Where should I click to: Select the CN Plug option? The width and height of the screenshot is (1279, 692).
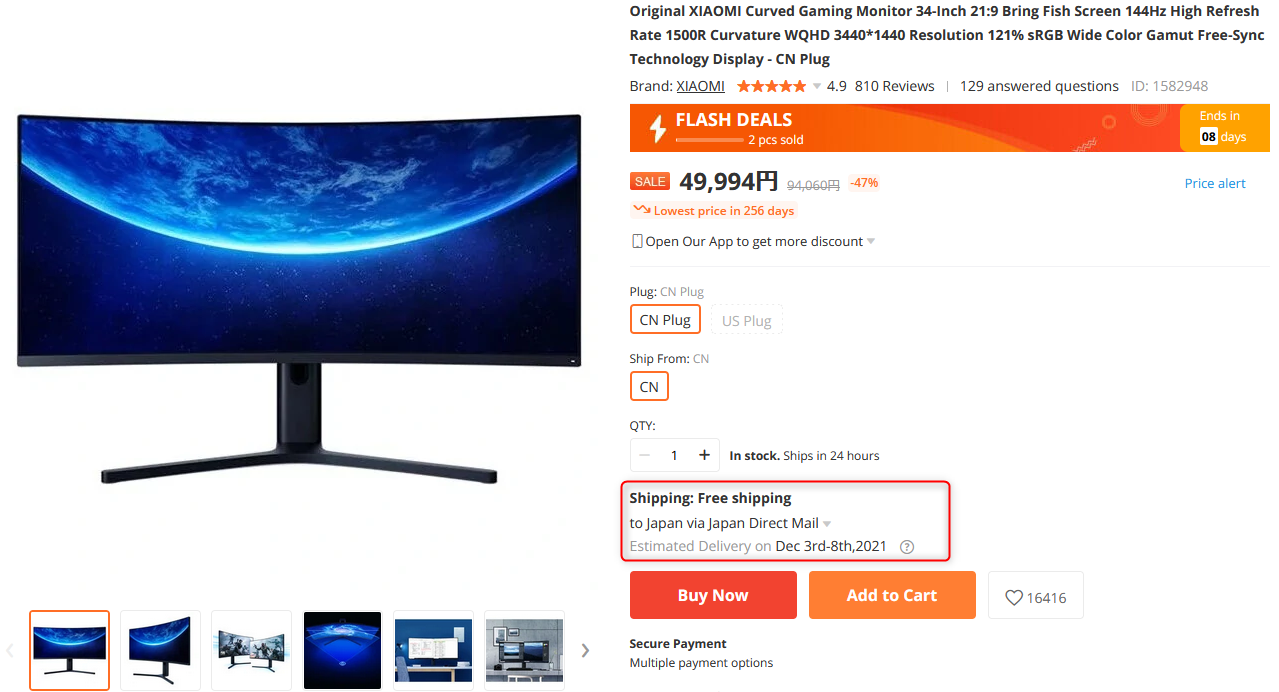665,320
